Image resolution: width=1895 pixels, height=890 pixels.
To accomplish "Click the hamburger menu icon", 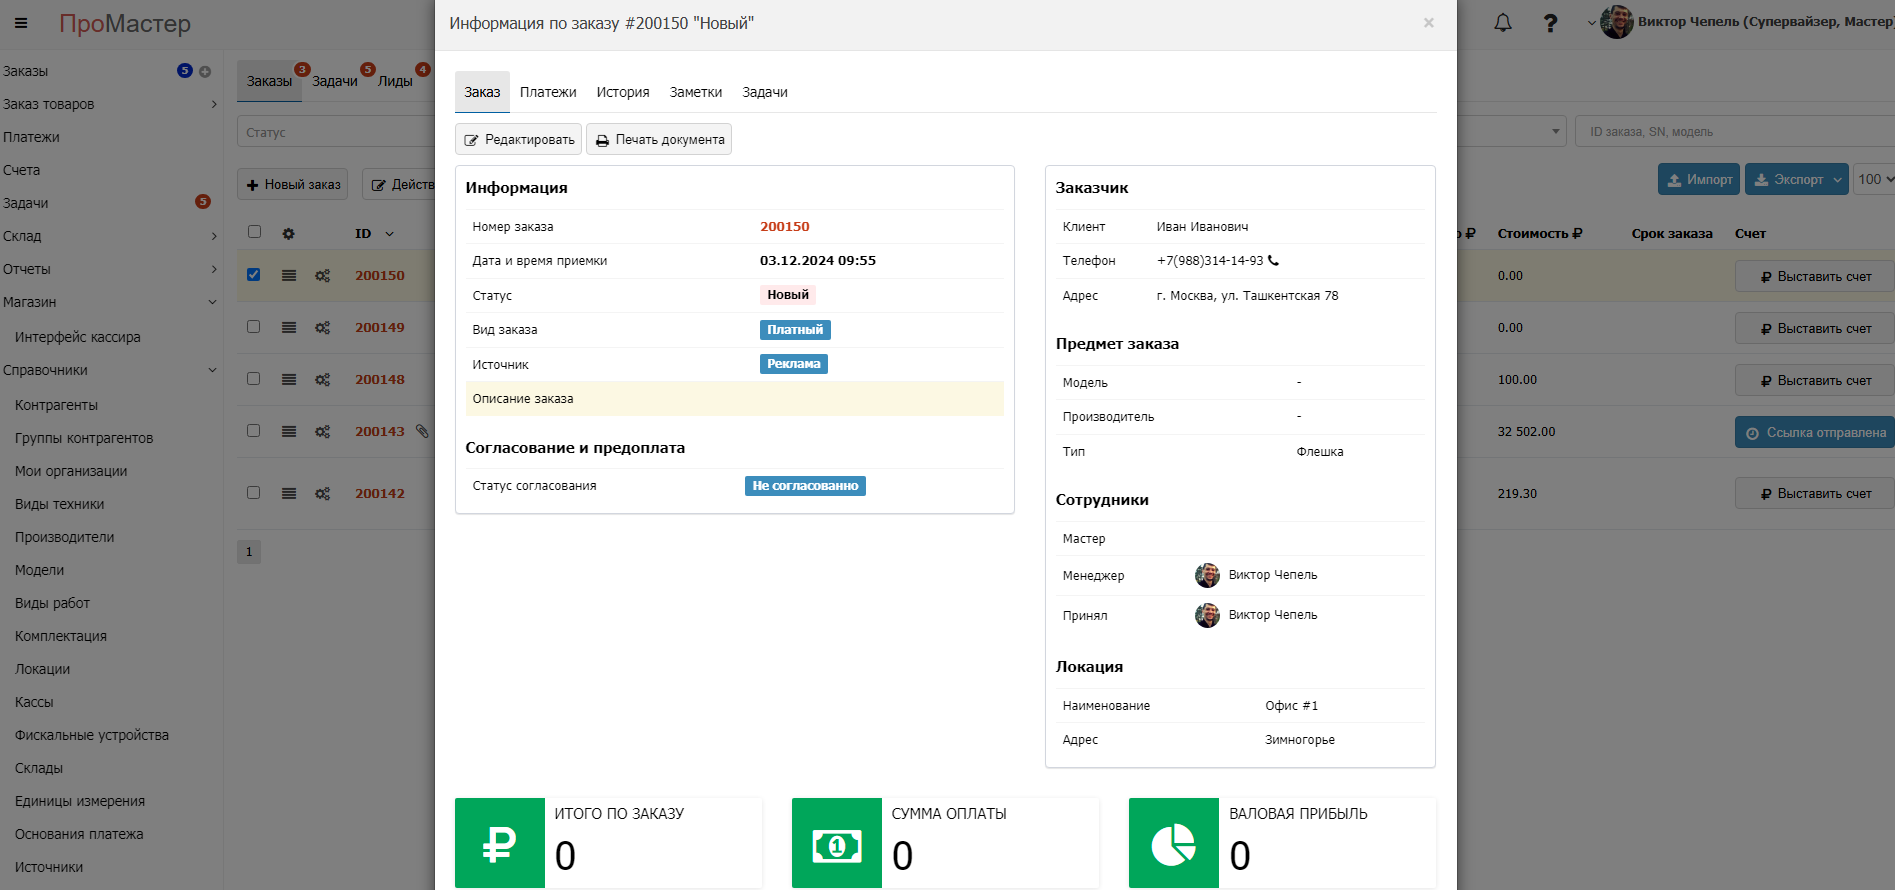I will pyautogui.click(x=21, y=23).
